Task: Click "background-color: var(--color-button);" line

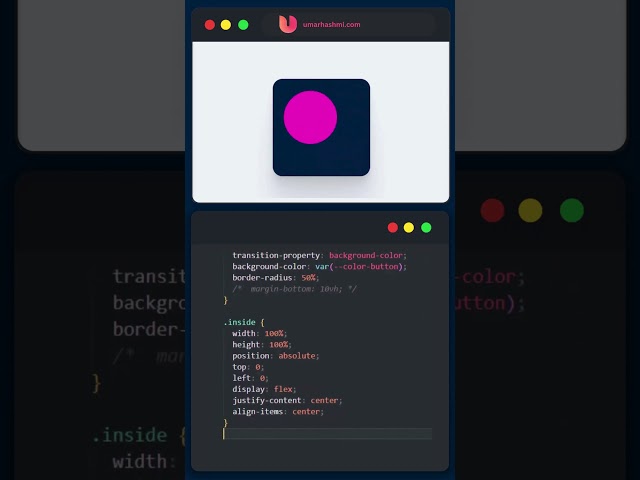Action: (x=320, y=267)
